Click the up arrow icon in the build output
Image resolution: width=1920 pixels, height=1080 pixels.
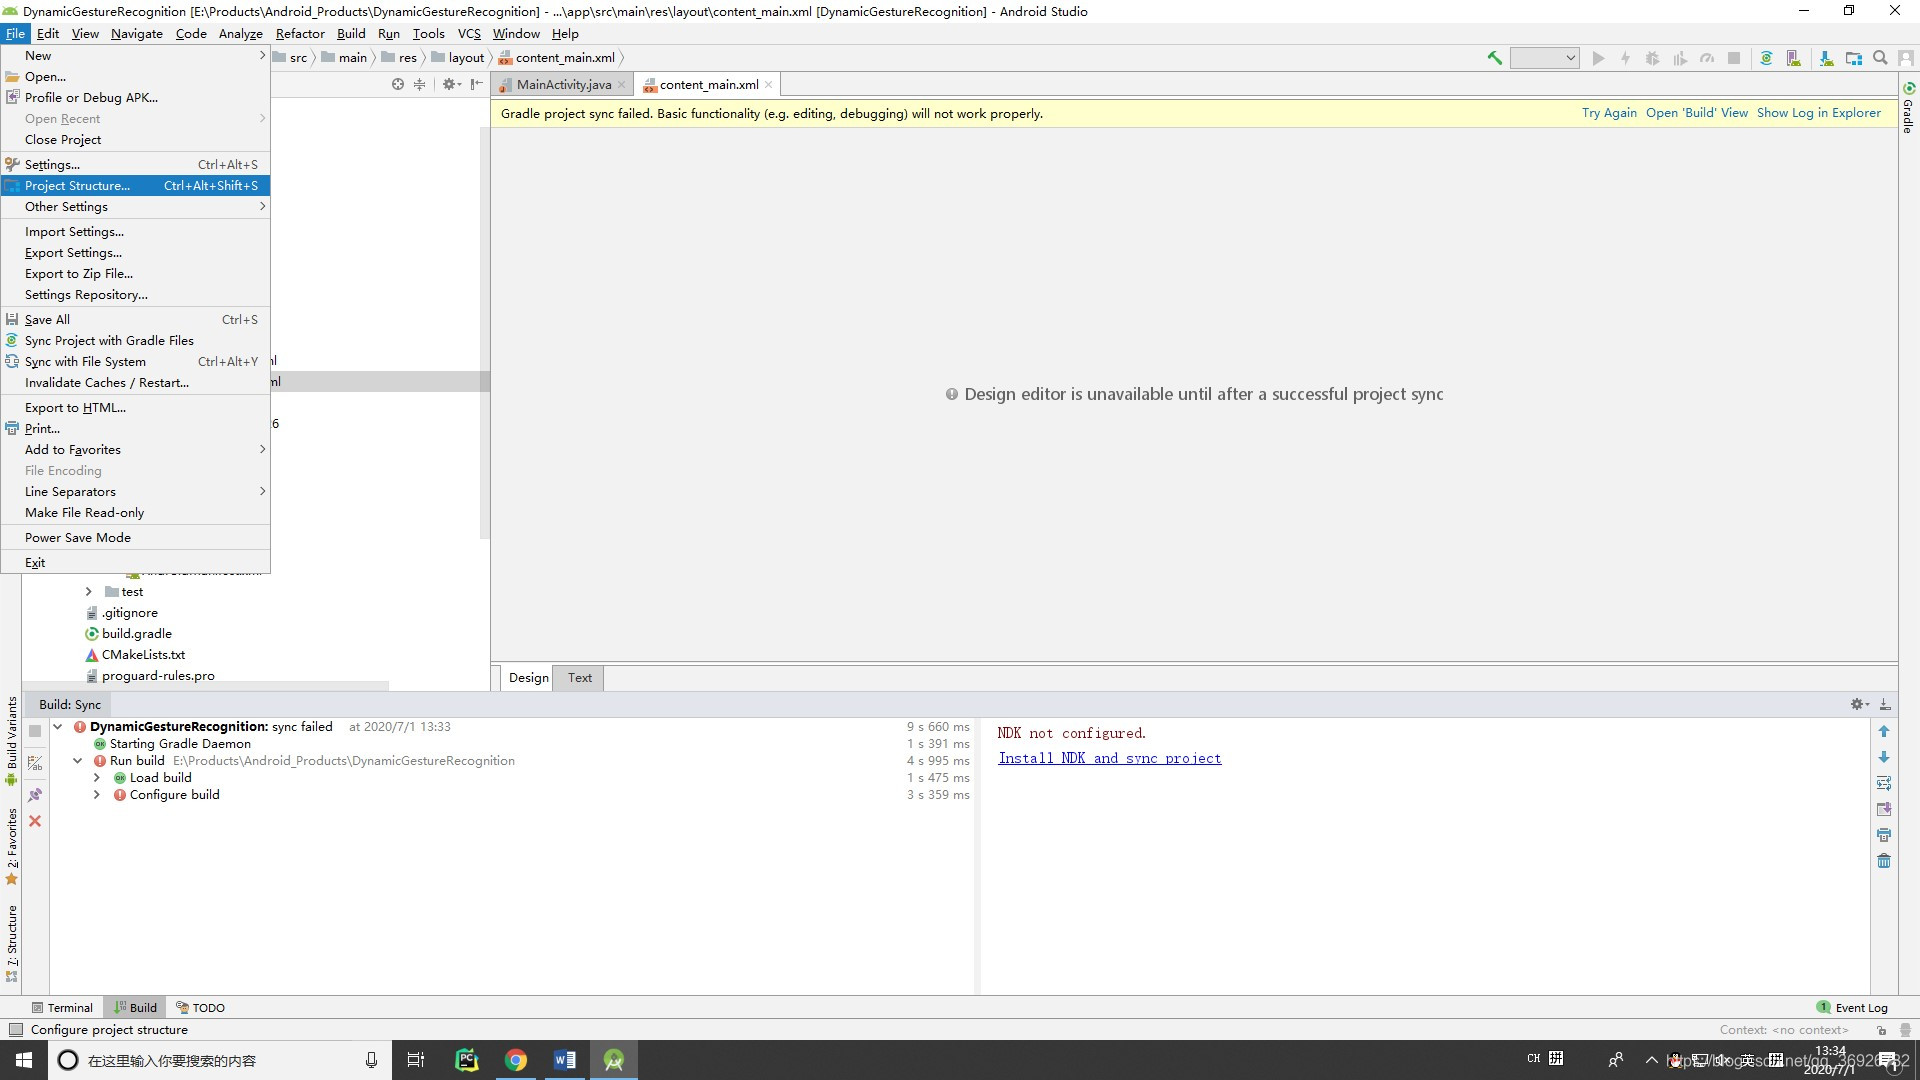tap(1884, 732)
